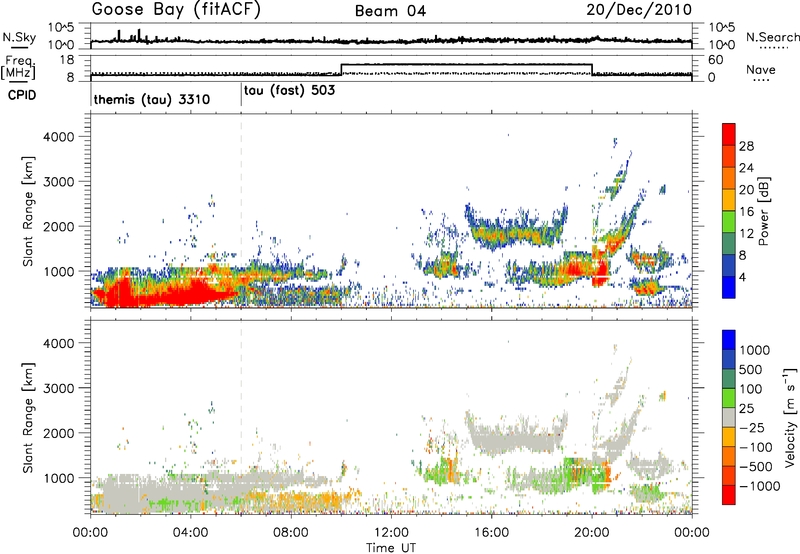This screenshot has width=800, height=554.
Task: Click the frequency step-up line in Freq panel
Action: pyautogui.click(x=341, y=69)
